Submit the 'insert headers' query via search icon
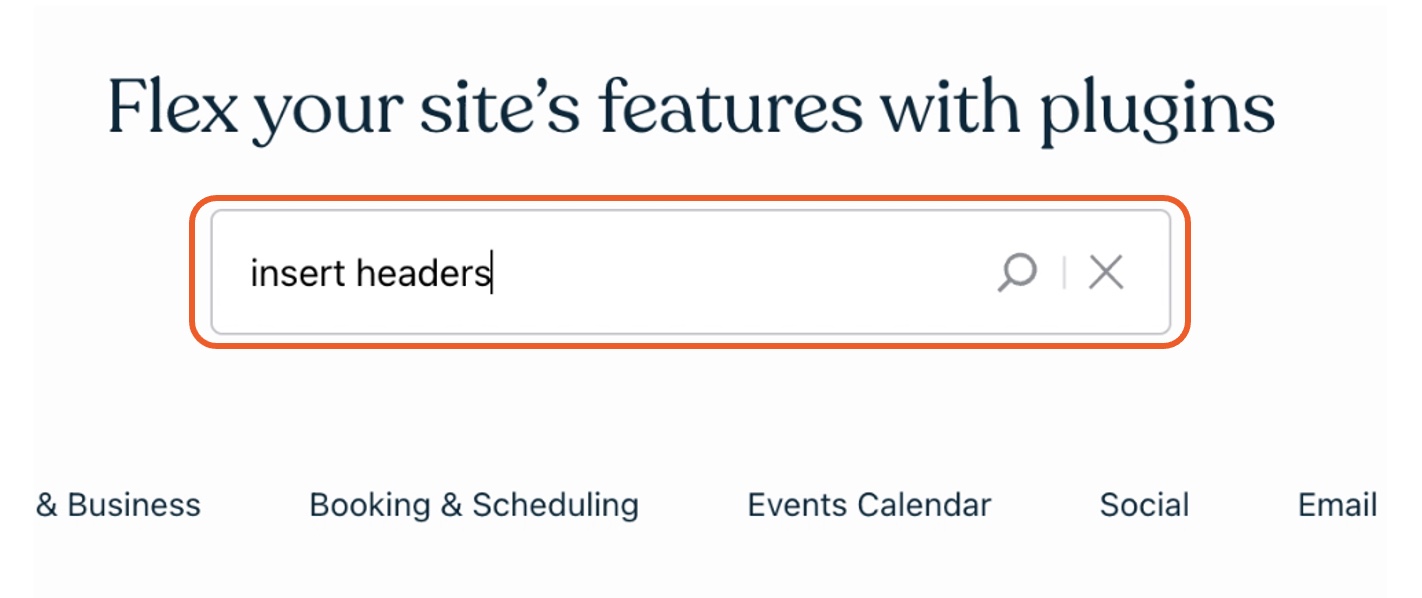Screen dimensions: 1422x598 pyautogui.click(x=1017, y=272)
